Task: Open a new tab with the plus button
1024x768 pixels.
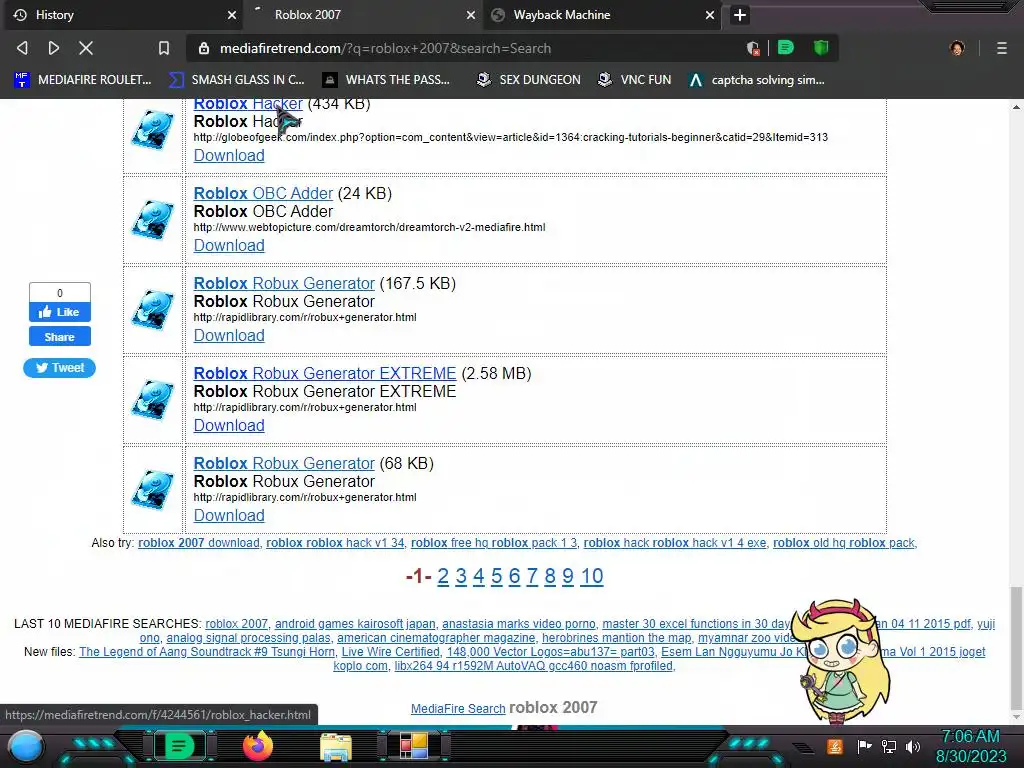Action: tap(740, 15)
